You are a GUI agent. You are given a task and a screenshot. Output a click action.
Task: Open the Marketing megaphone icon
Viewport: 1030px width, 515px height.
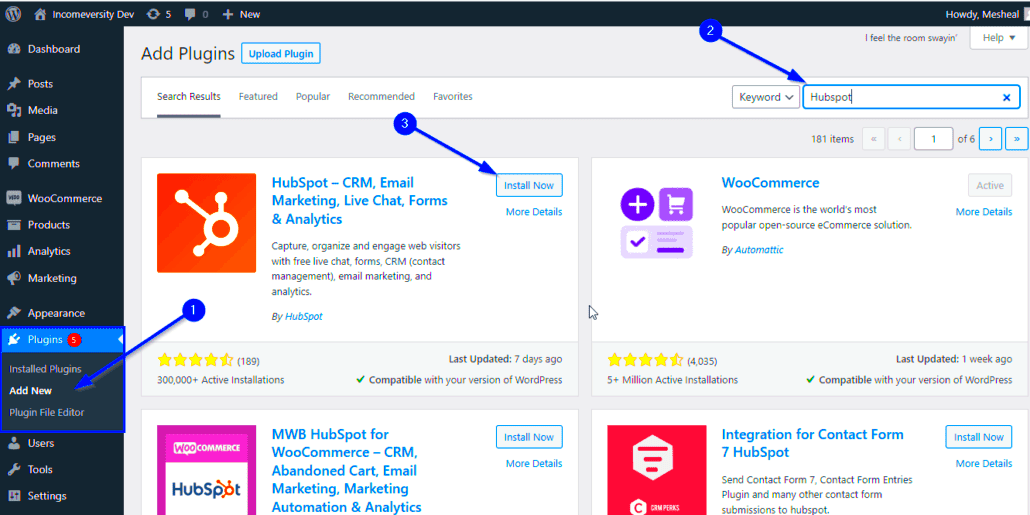click(14, 278)
